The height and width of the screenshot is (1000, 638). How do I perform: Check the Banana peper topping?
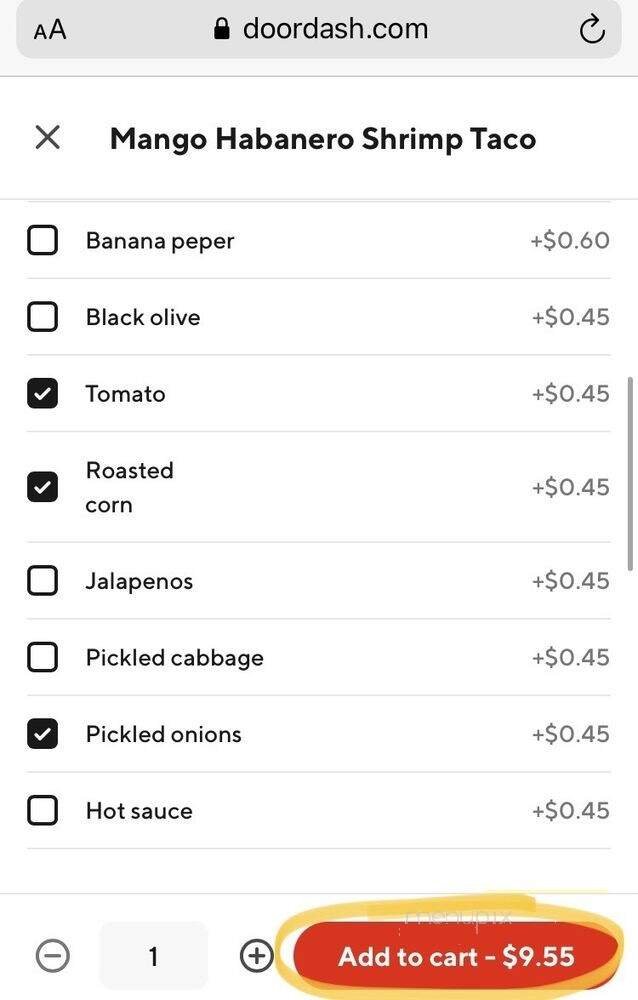click(x=43, y=240)
